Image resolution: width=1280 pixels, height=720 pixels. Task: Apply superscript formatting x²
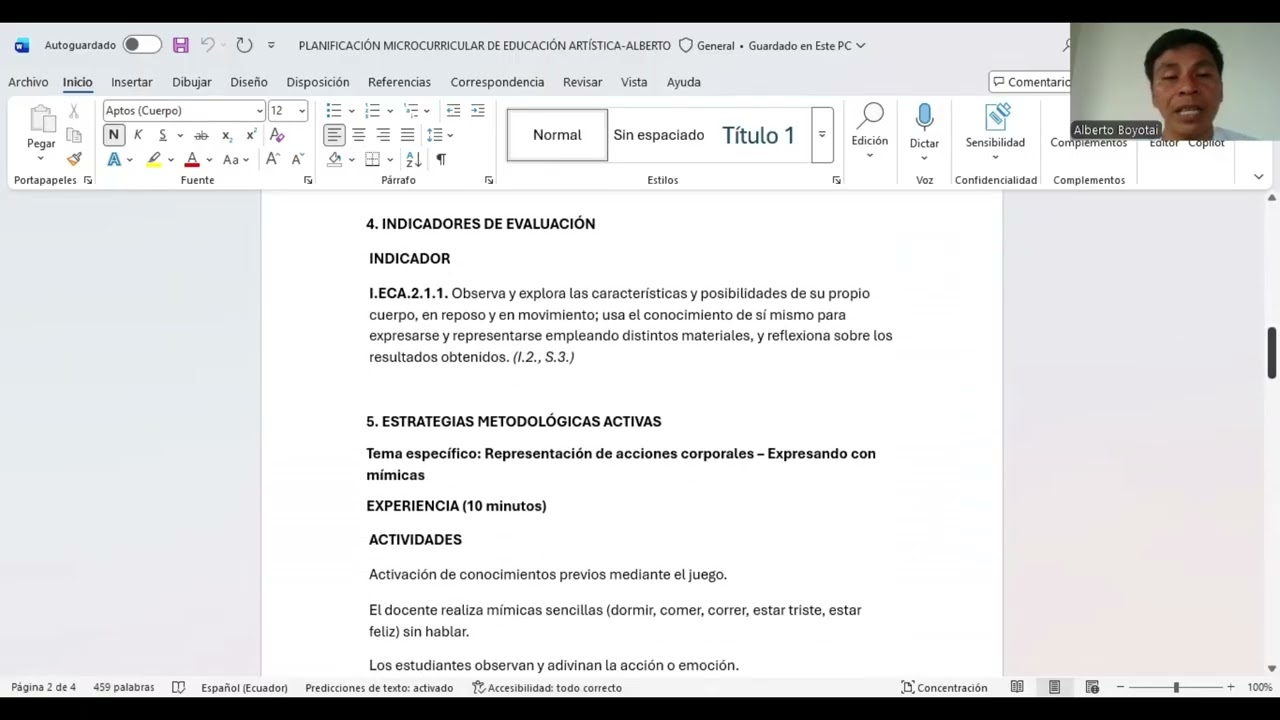(x=251, y=135)
